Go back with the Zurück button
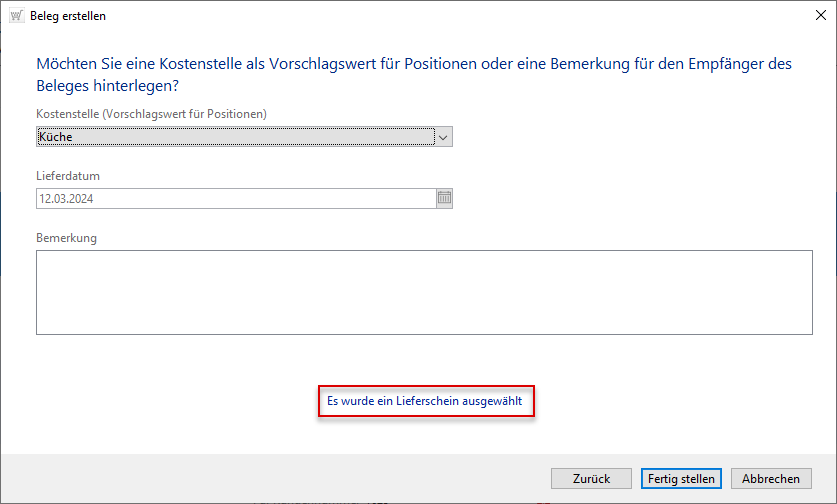 [591, 479]
